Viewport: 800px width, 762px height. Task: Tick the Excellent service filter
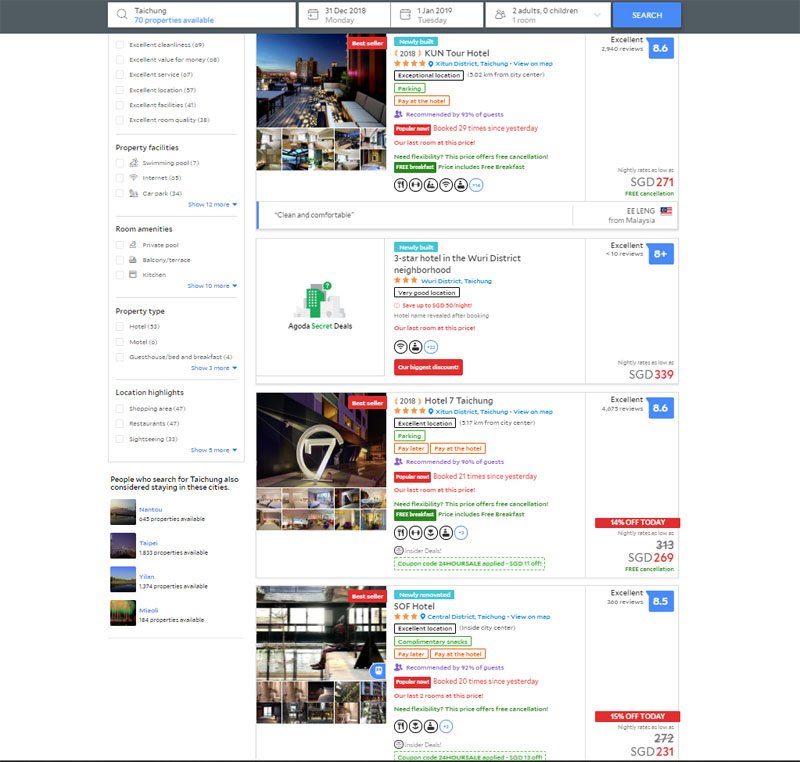pyautogui.click(x=119, y=74)
